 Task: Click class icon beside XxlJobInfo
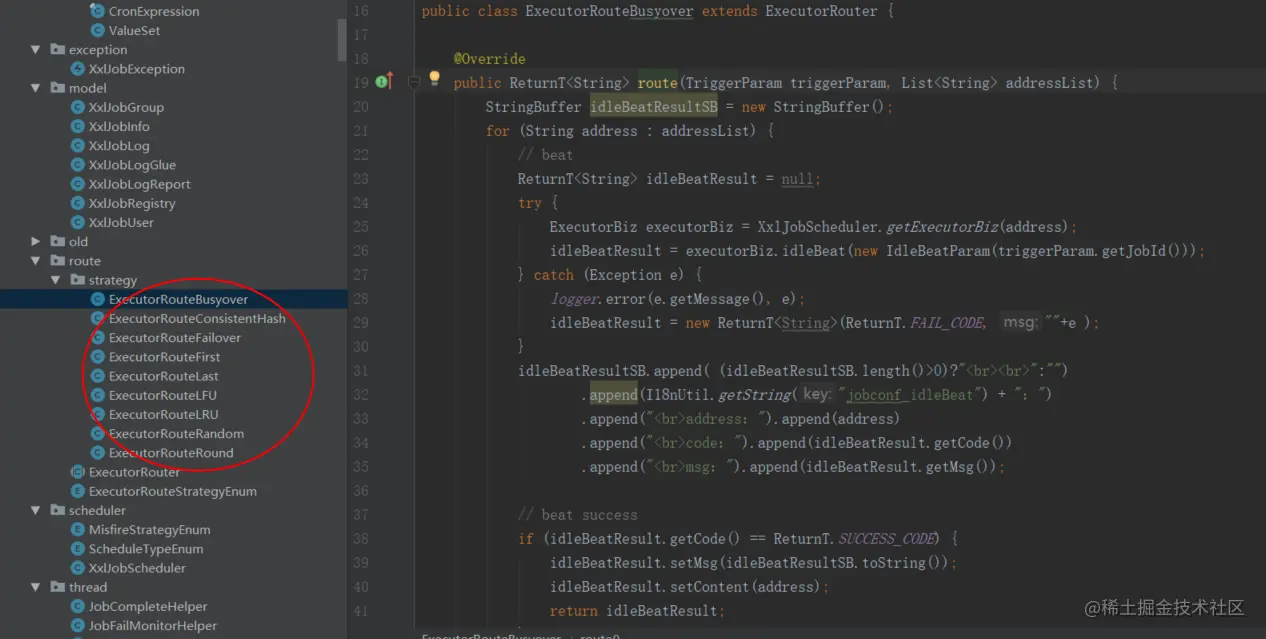click(x=78, y=126)
